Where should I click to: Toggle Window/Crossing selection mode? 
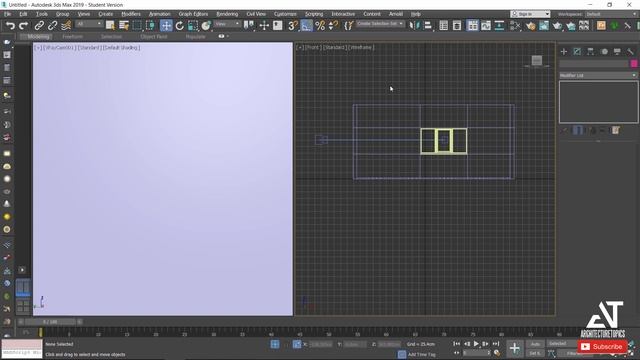(x=150, y=26)
